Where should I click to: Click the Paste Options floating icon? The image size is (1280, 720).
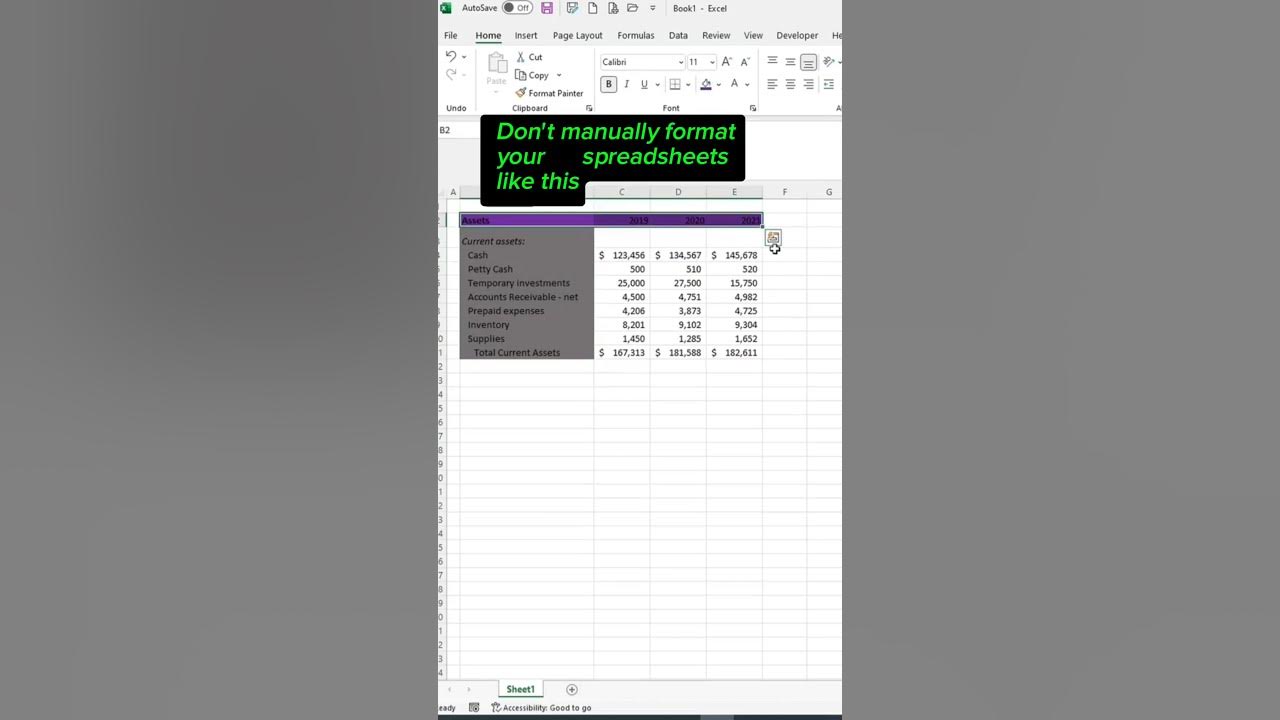[x=773, y=238]
